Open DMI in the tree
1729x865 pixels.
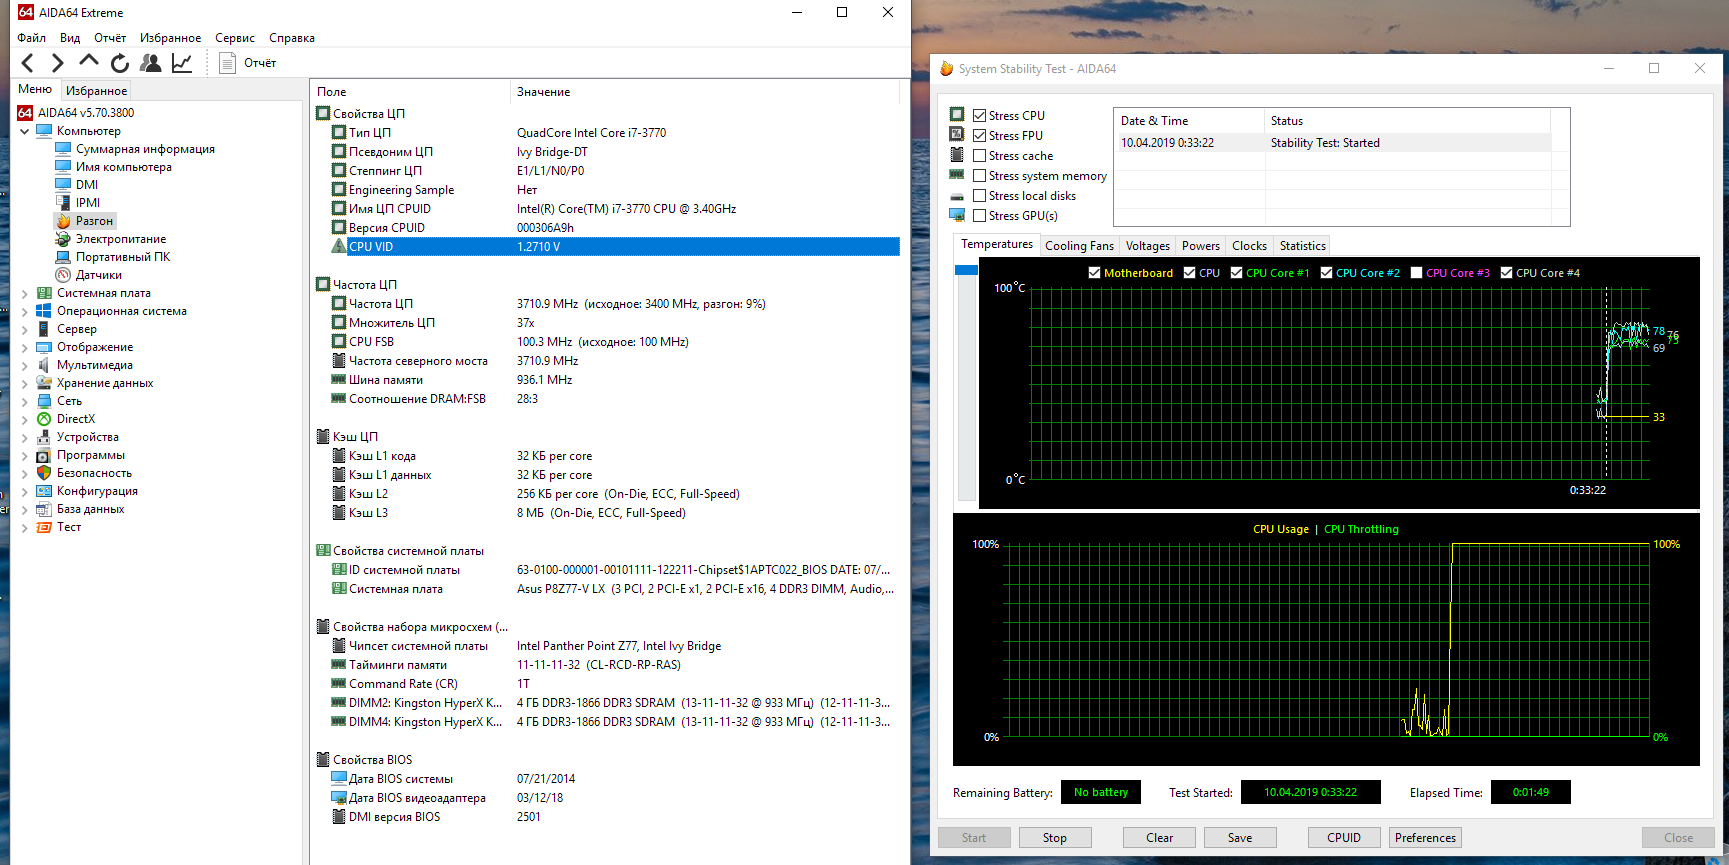coord(87,185)
